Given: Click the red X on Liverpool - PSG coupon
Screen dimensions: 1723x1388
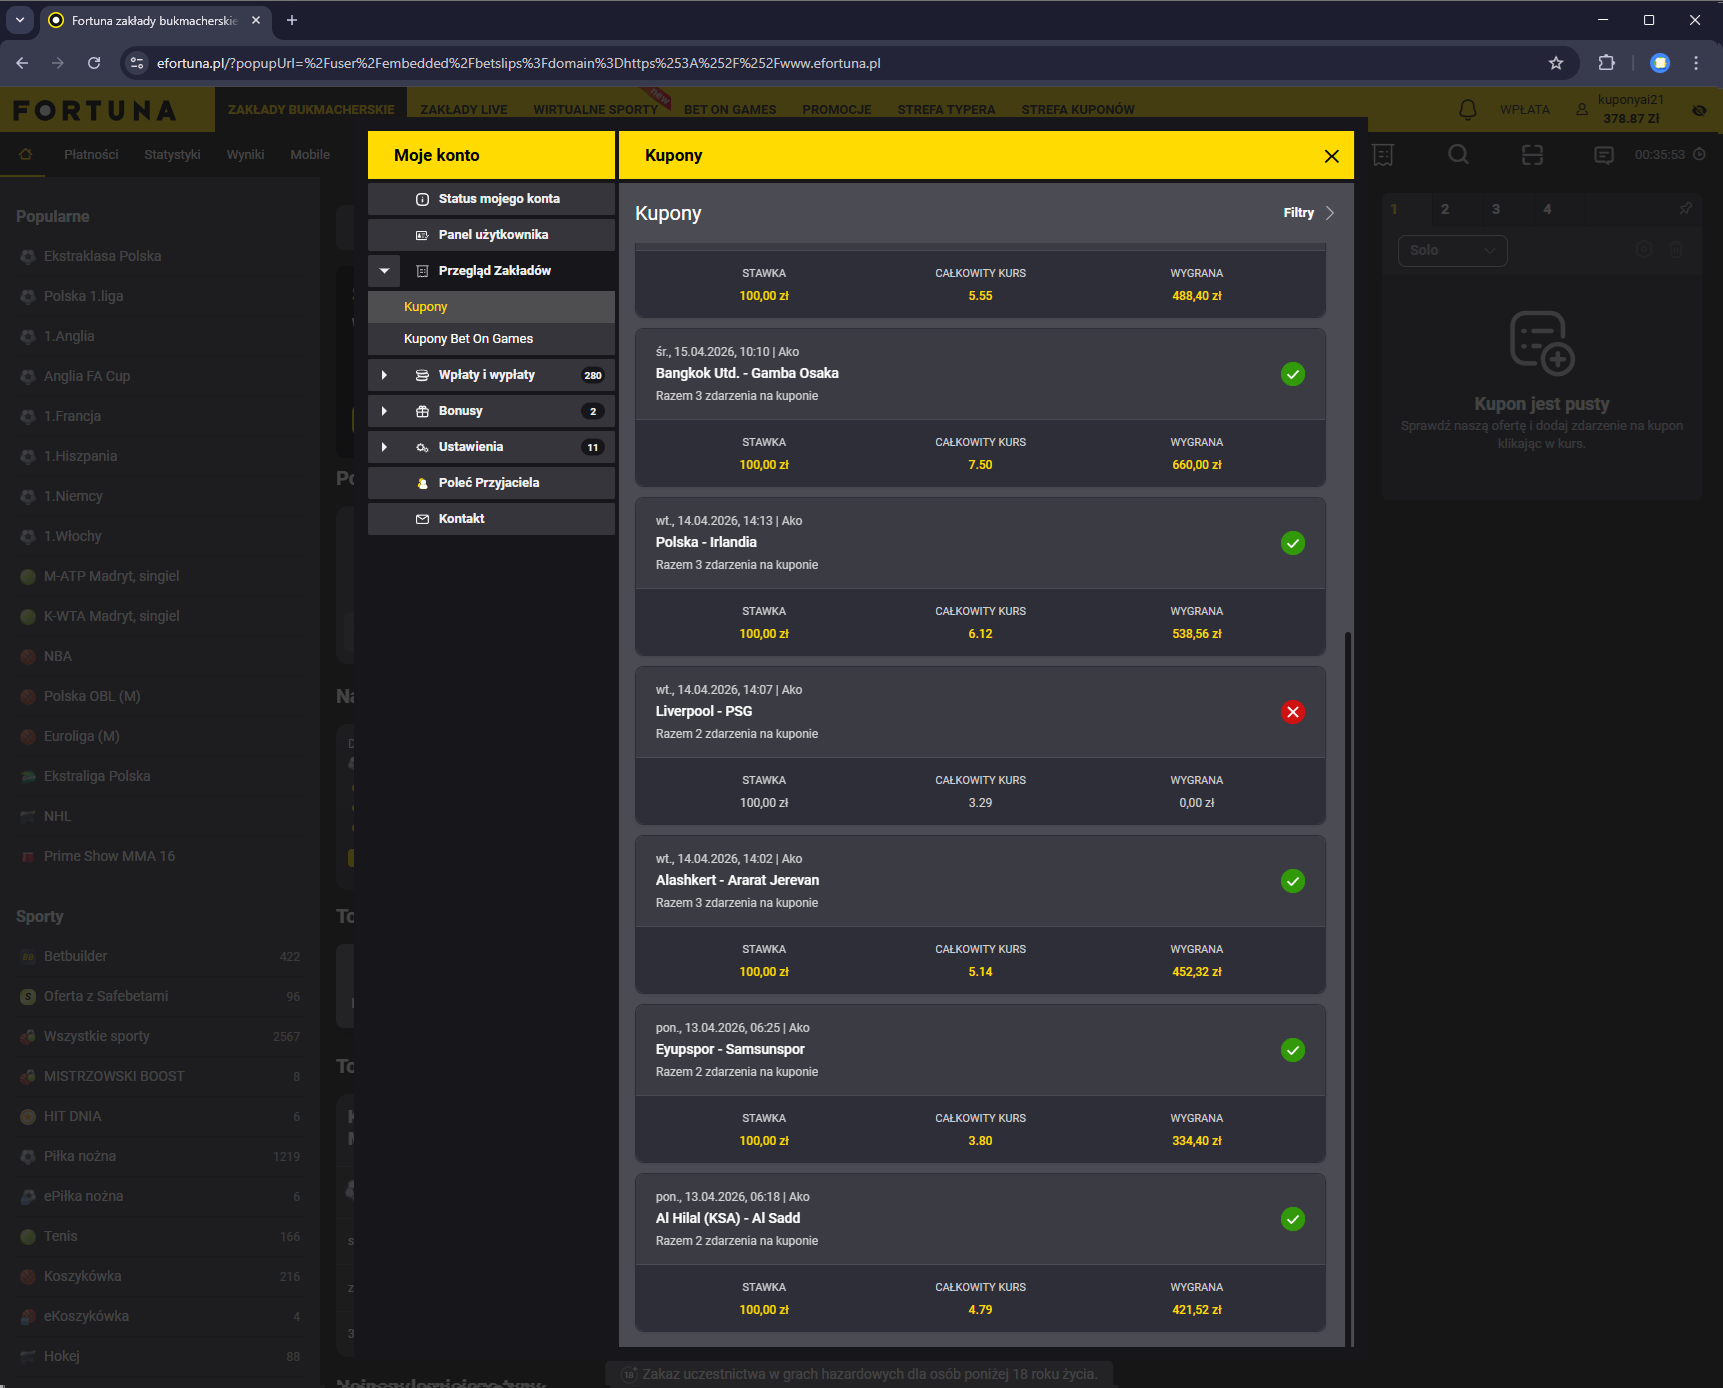Looking at the screenshot, I should point(1293,712).
